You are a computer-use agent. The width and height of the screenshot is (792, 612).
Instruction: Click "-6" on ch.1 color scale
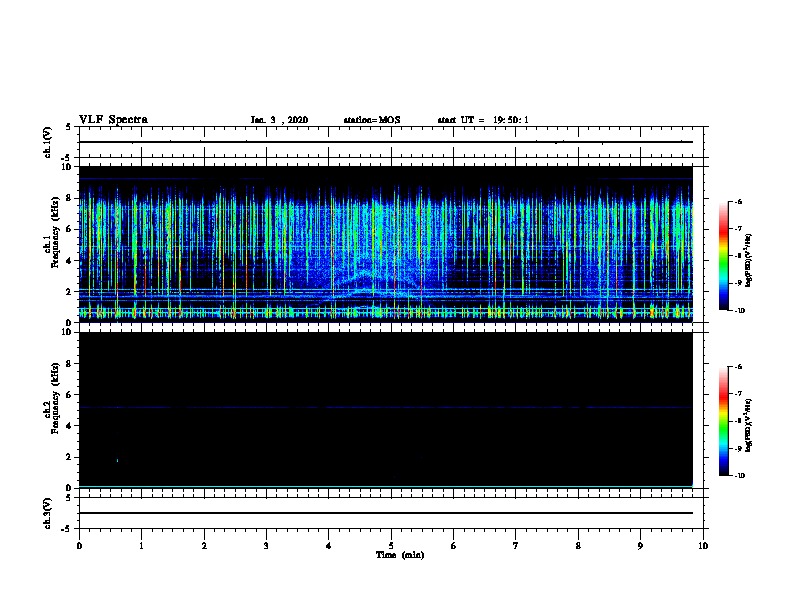coord(738,201)
